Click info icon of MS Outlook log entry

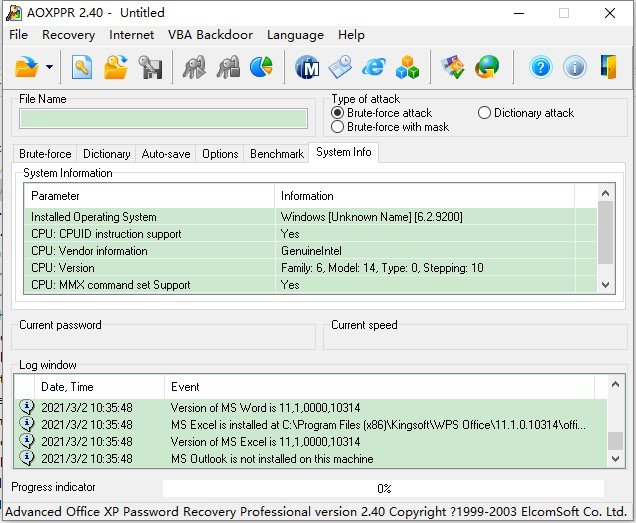27,458
